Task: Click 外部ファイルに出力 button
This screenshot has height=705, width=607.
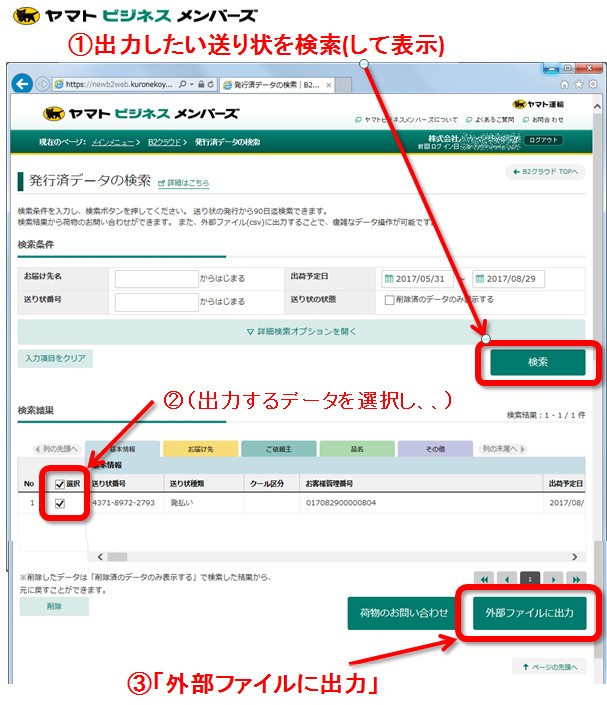Action: click(530, 613)
